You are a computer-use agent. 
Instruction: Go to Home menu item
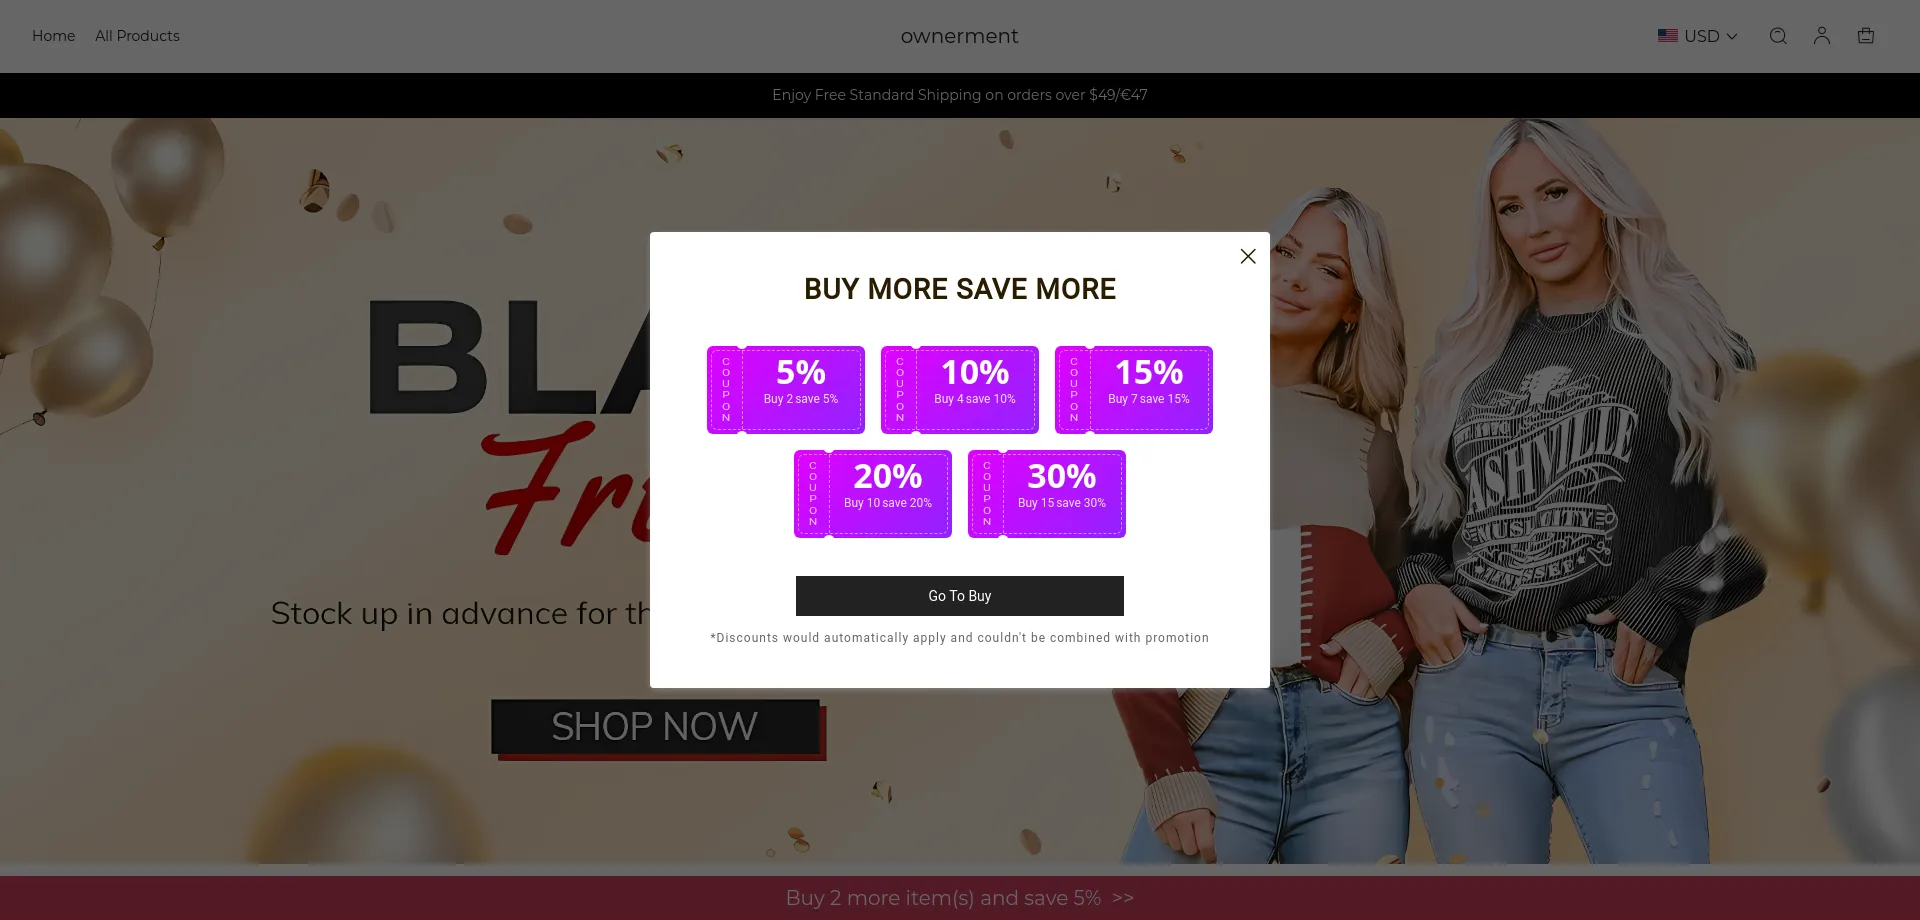pos(54,36)
